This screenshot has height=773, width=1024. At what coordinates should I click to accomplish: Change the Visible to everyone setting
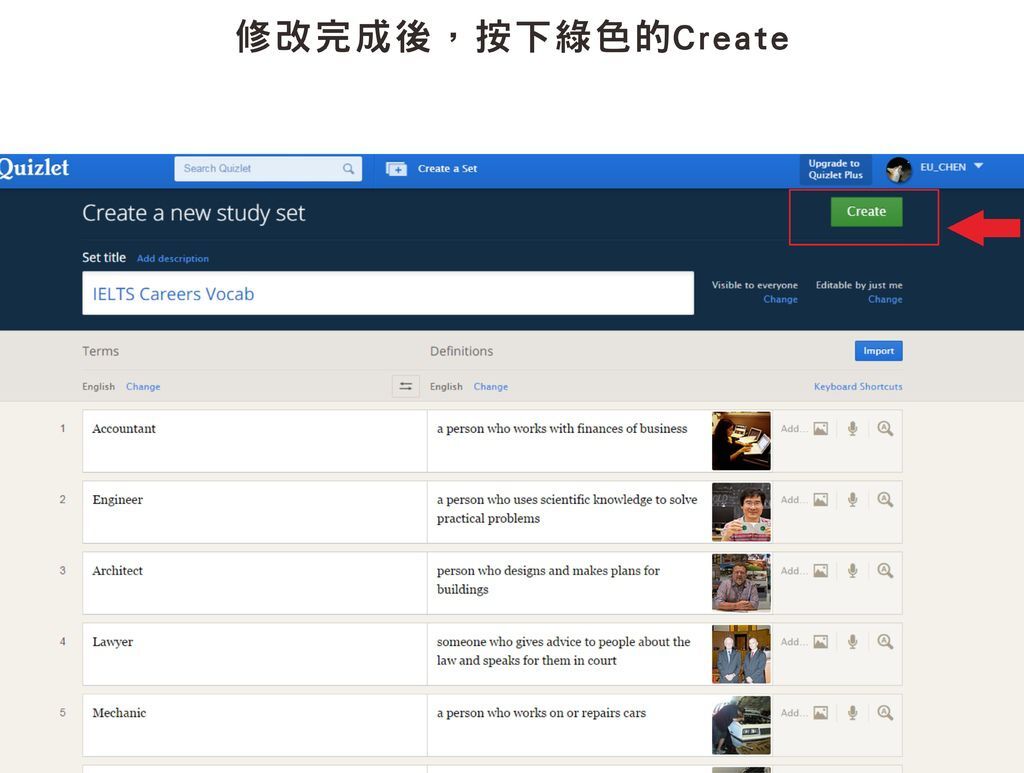(780, 299)
